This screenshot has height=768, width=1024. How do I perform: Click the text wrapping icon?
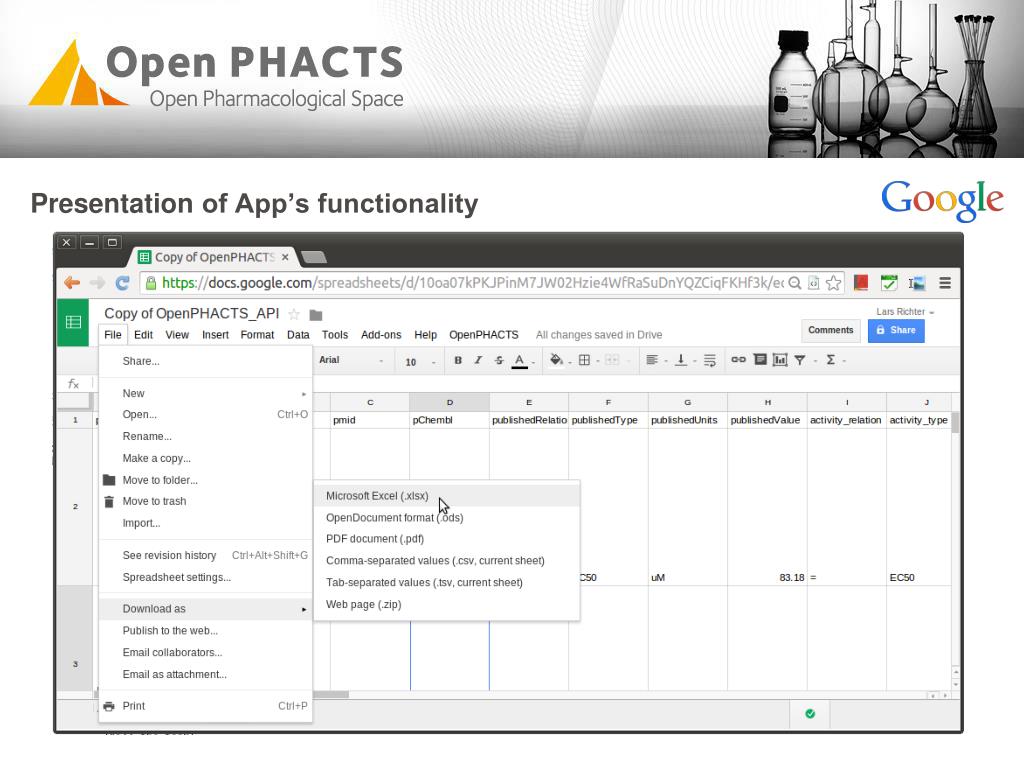pyautogui.click(x=710, y=360)
